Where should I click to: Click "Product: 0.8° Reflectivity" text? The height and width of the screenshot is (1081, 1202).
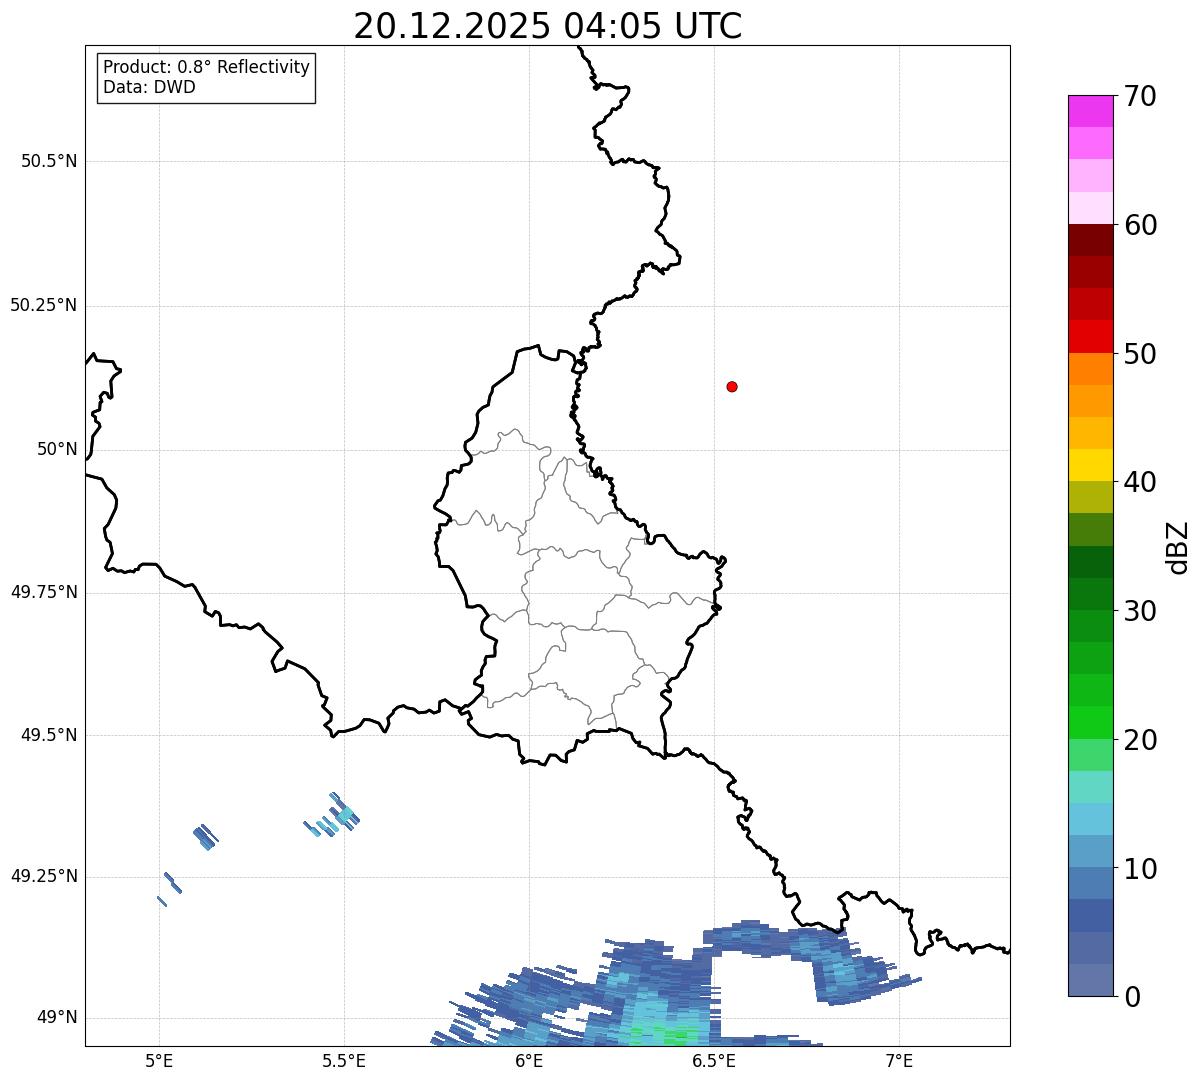[x=206, y=67]
